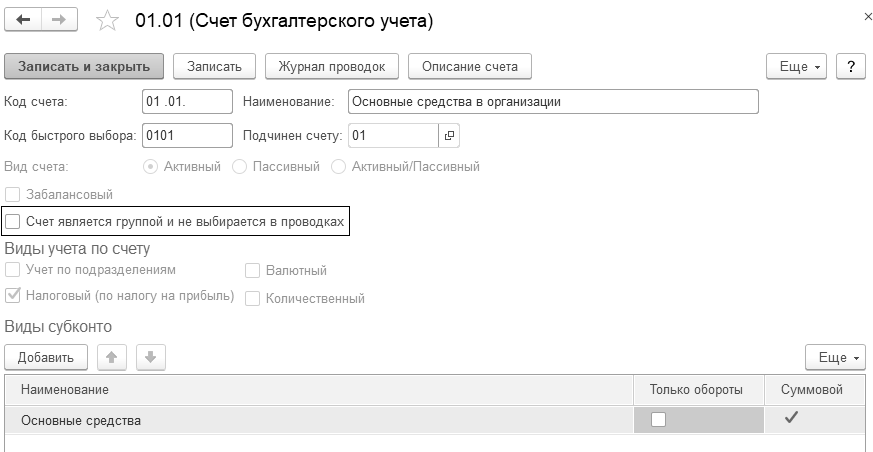Select the 'Пассивный' radio button
The image size is (873, 452).
(239, 166)
